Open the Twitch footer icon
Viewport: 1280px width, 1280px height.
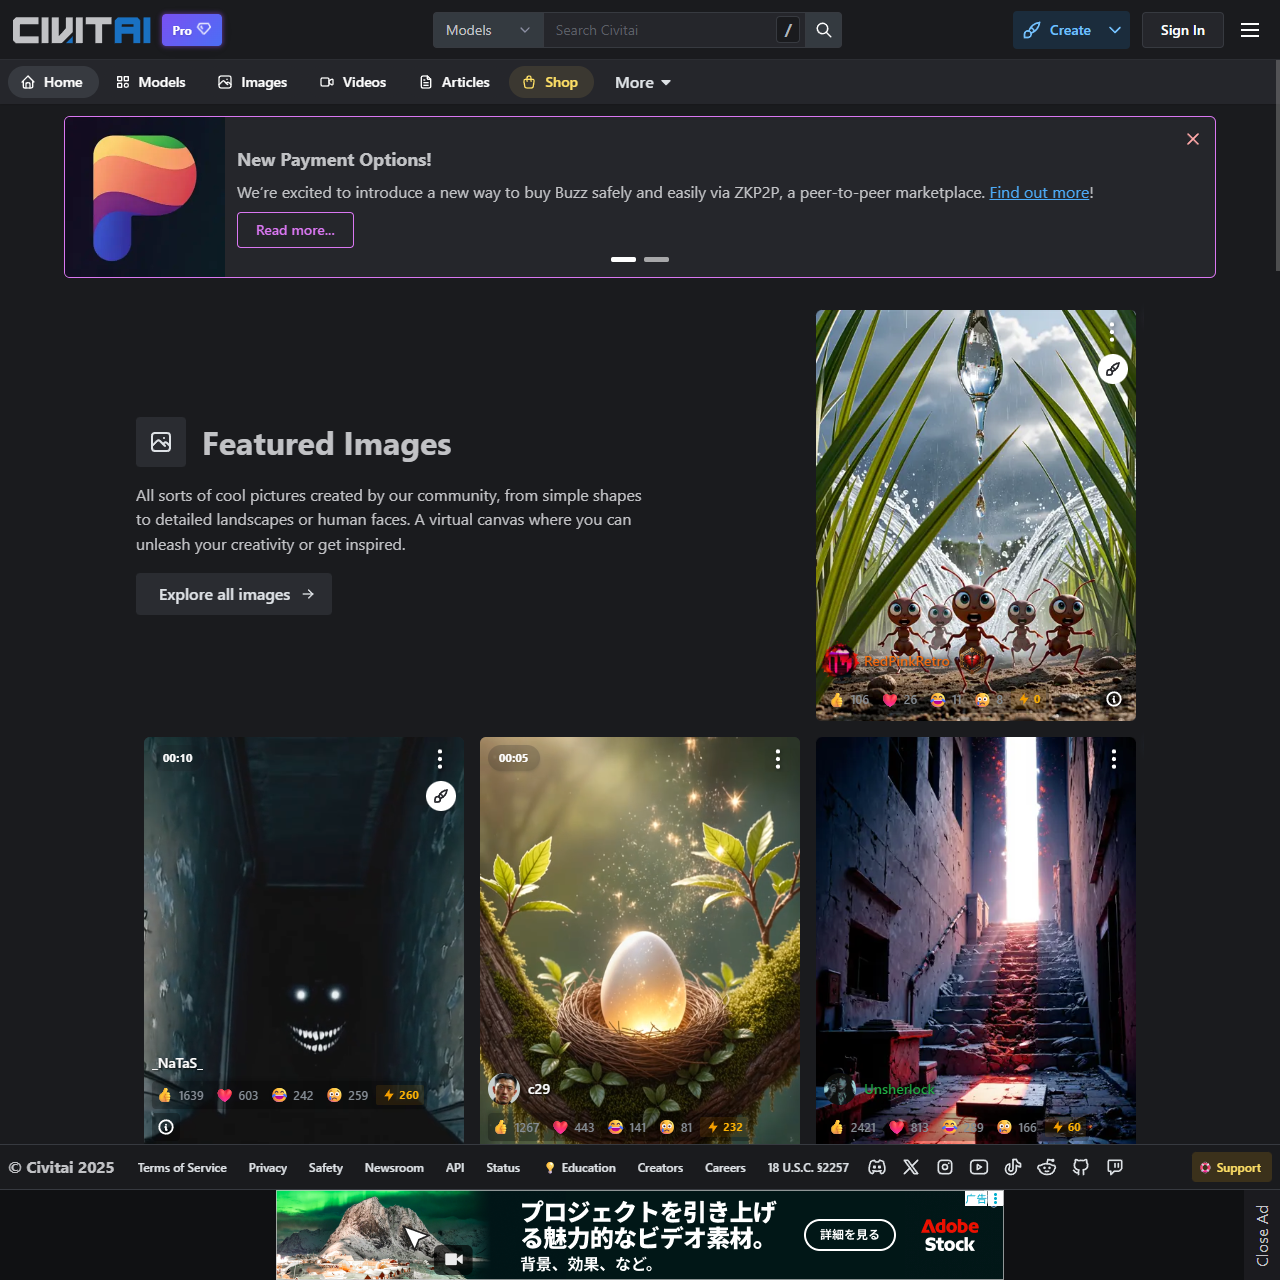pyautogui.click(x=1115, y=1167)
